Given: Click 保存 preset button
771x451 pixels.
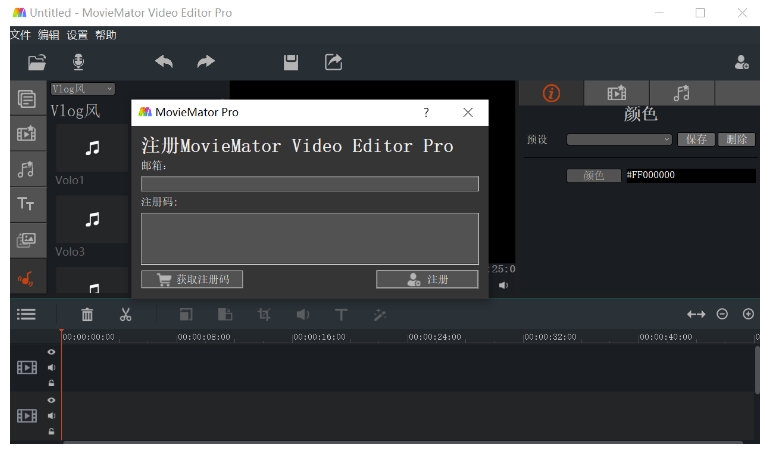Looking at the screenshot, I should tap(696, 140).
